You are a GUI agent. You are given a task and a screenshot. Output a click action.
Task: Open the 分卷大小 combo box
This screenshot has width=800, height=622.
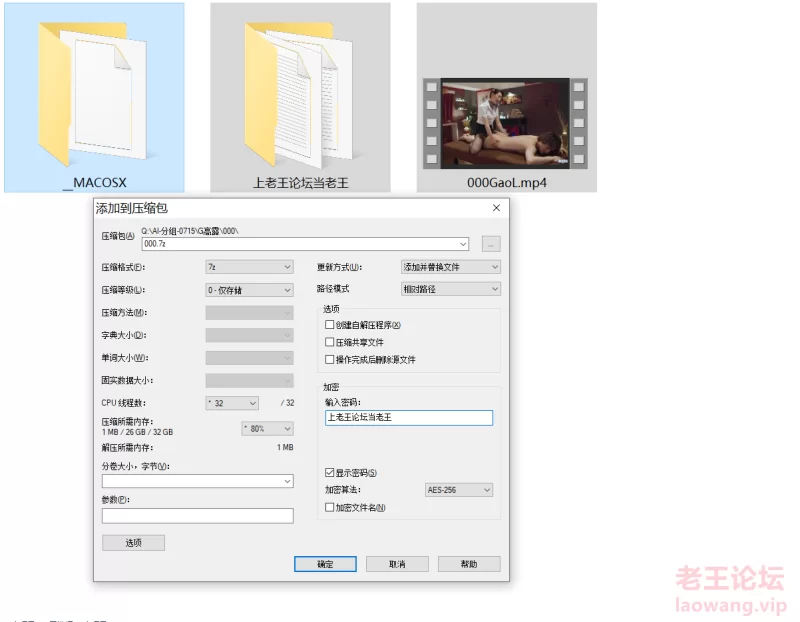(197, 481)
